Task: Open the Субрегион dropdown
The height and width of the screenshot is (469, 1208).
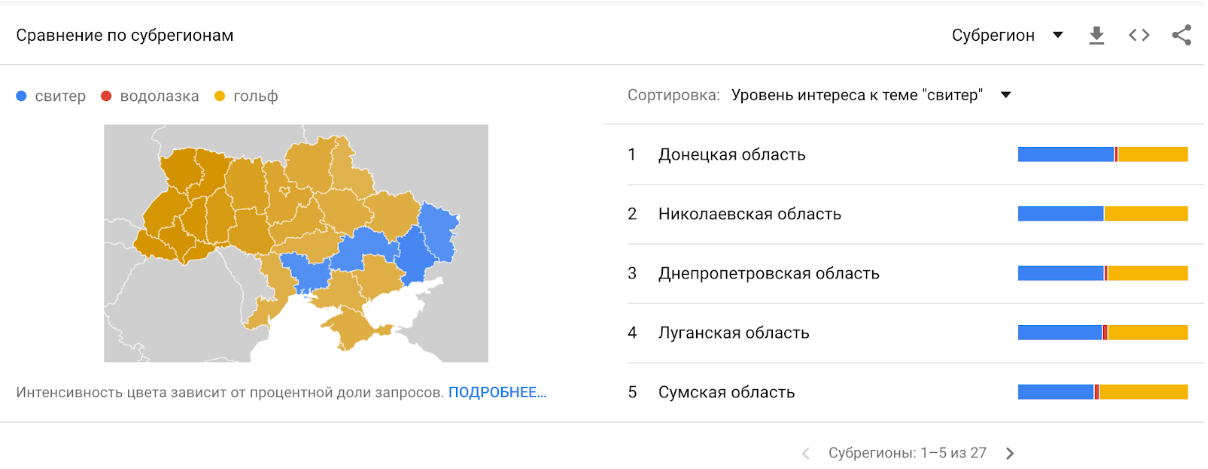Action: click(1007, 36)
